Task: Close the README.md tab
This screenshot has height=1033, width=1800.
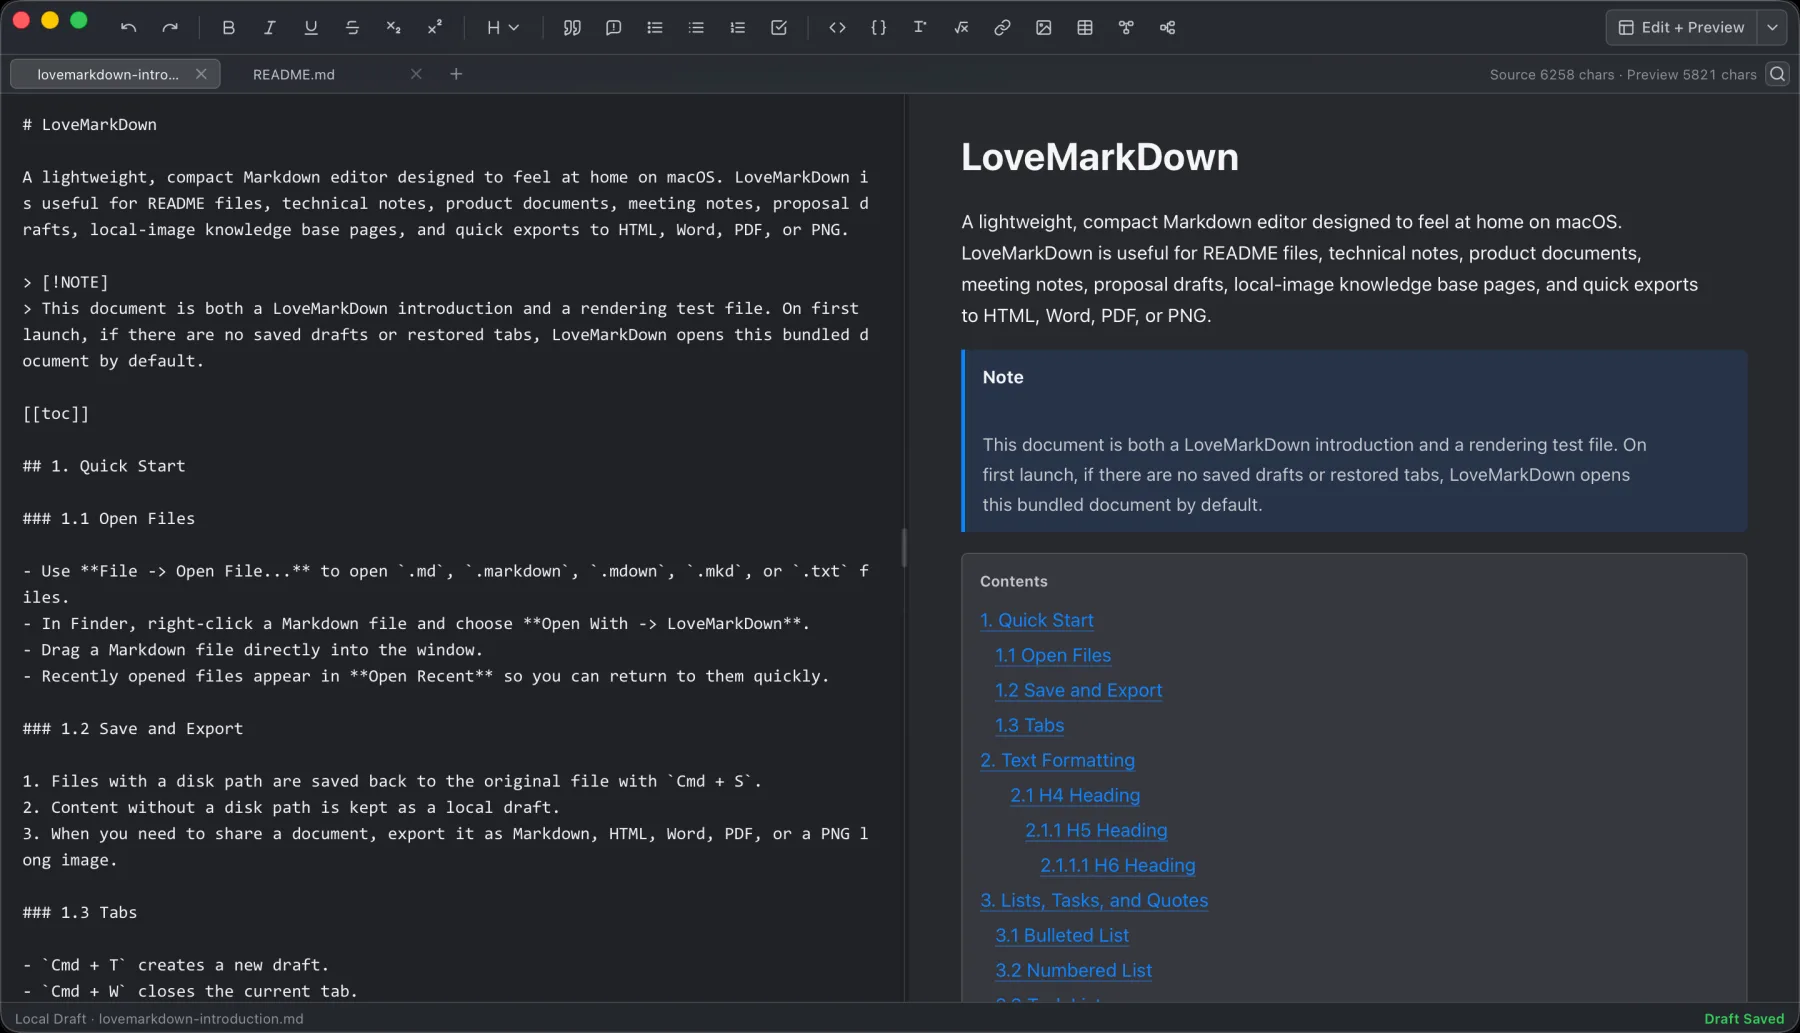Action: coord(416,74)
